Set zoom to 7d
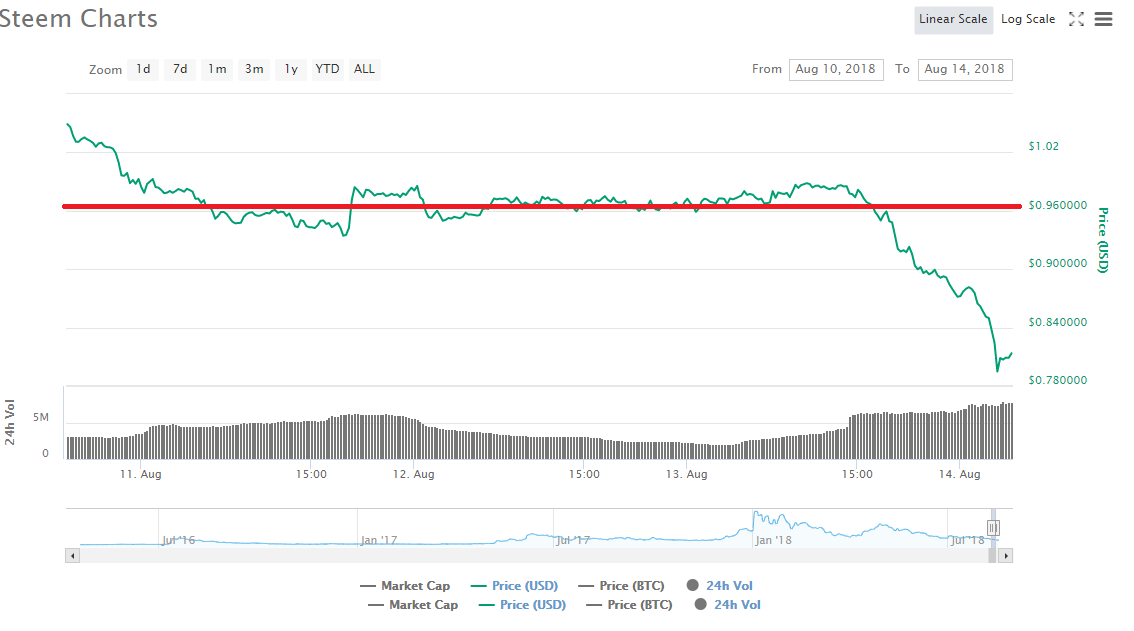This screenshot has width=1134, height=631. point(180,69)
